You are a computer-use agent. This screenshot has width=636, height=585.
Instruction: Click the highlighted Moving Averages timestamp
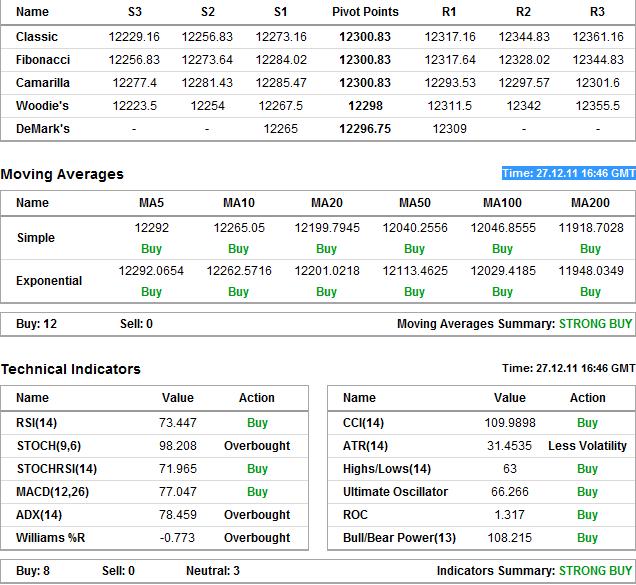[568, 173]
